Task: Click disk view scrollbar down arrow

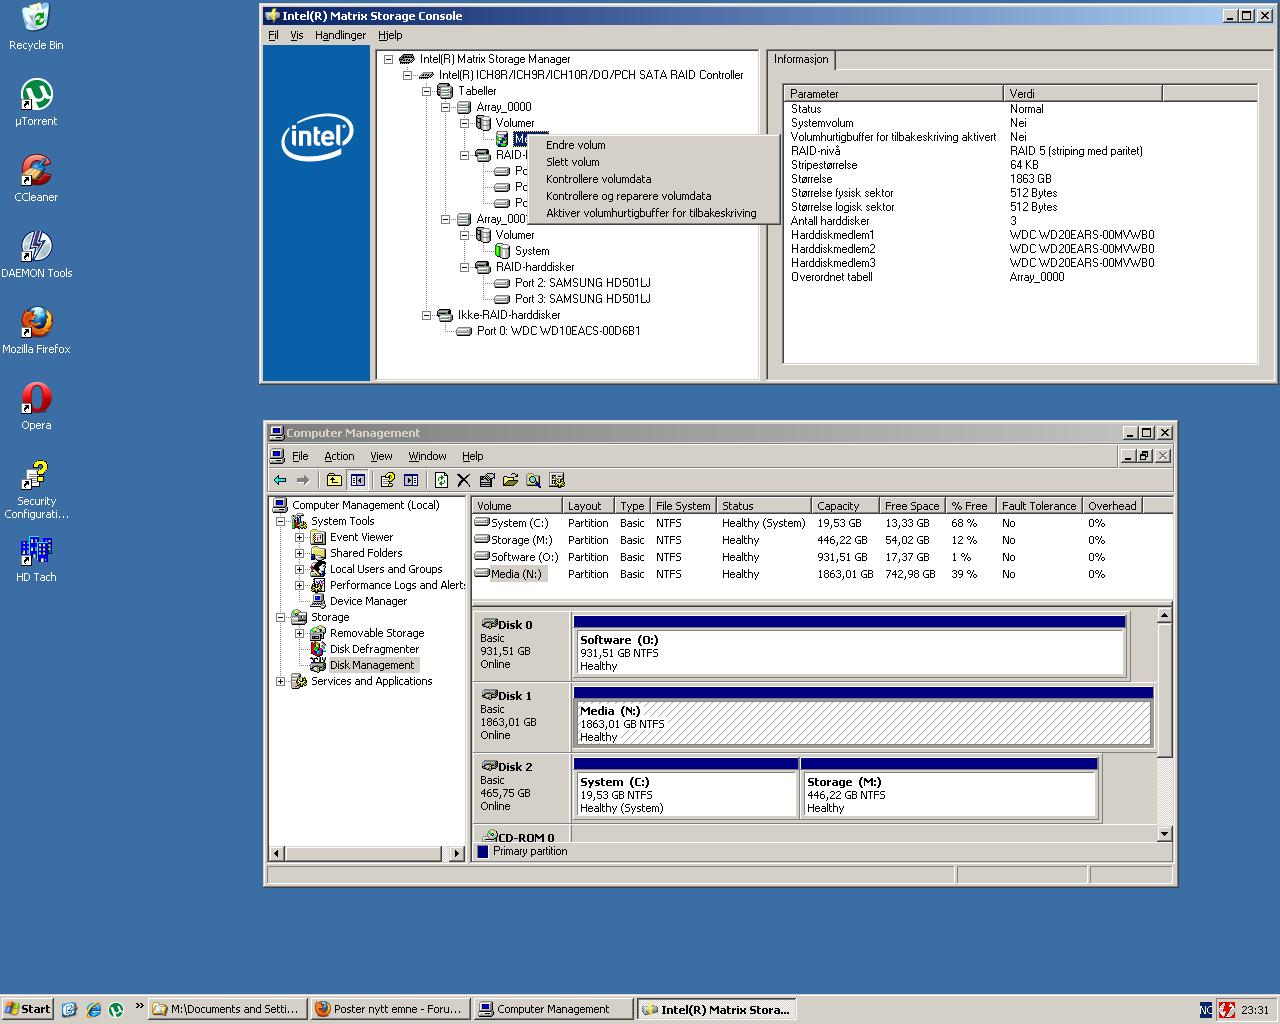Action: pyautogui.click(x=1164, y=833)
